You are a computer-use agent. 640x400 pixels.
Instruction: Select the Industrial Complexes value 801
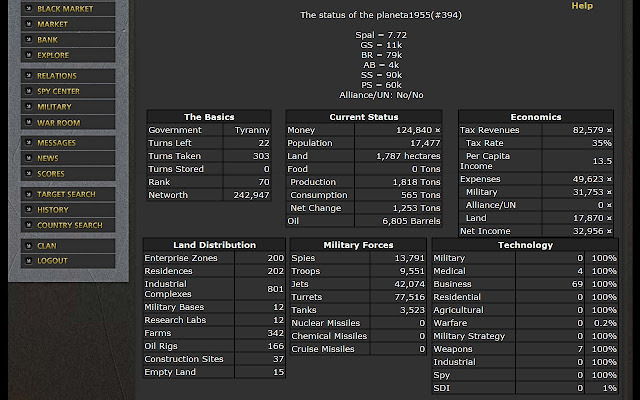(x=276, y=289)
